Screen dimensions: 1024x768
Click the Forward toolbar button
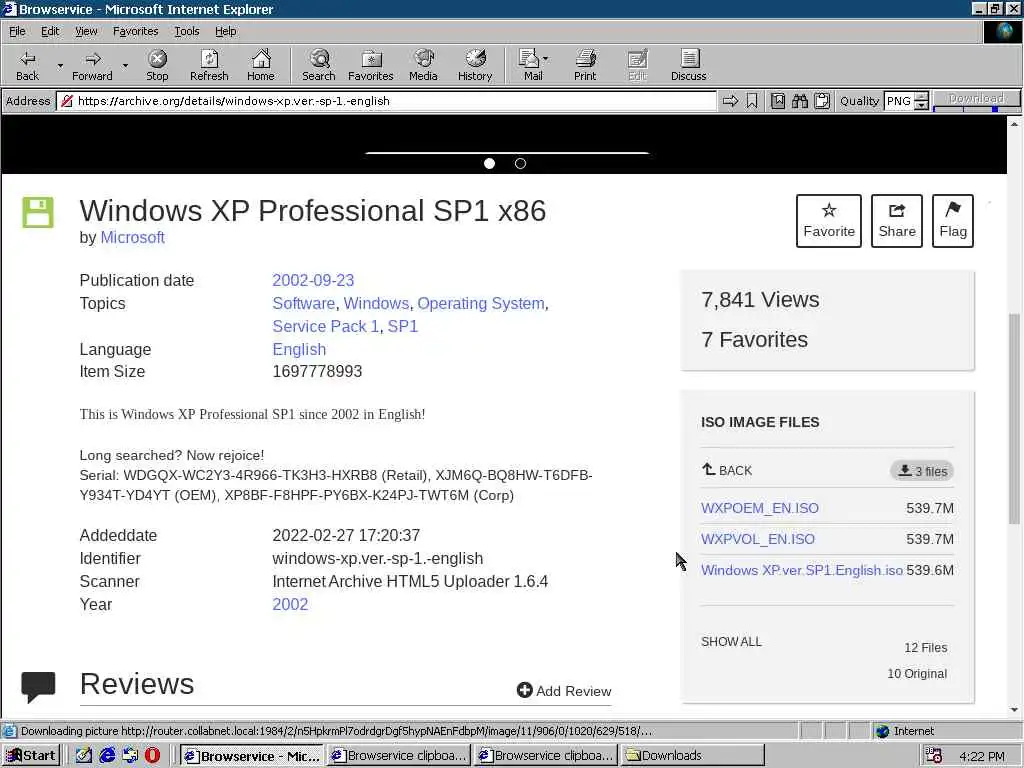(x=92, y=65)
